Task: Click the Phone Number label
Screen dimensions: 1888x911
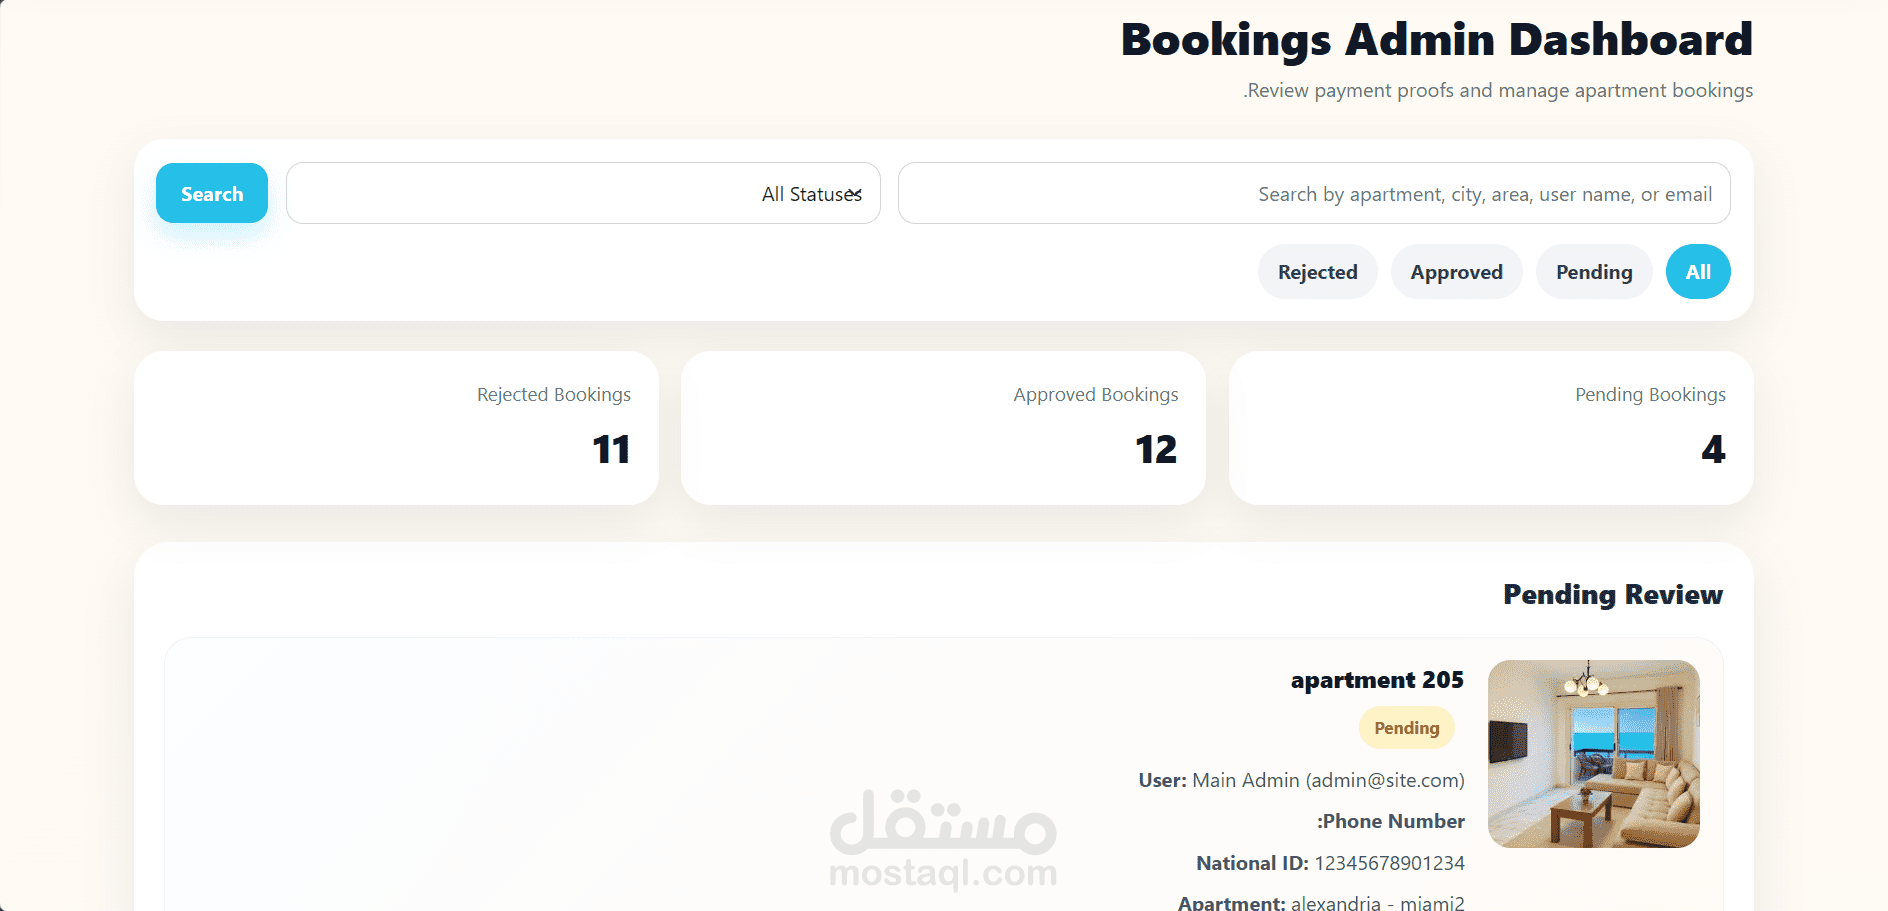Action: (x=1391, y=821)
